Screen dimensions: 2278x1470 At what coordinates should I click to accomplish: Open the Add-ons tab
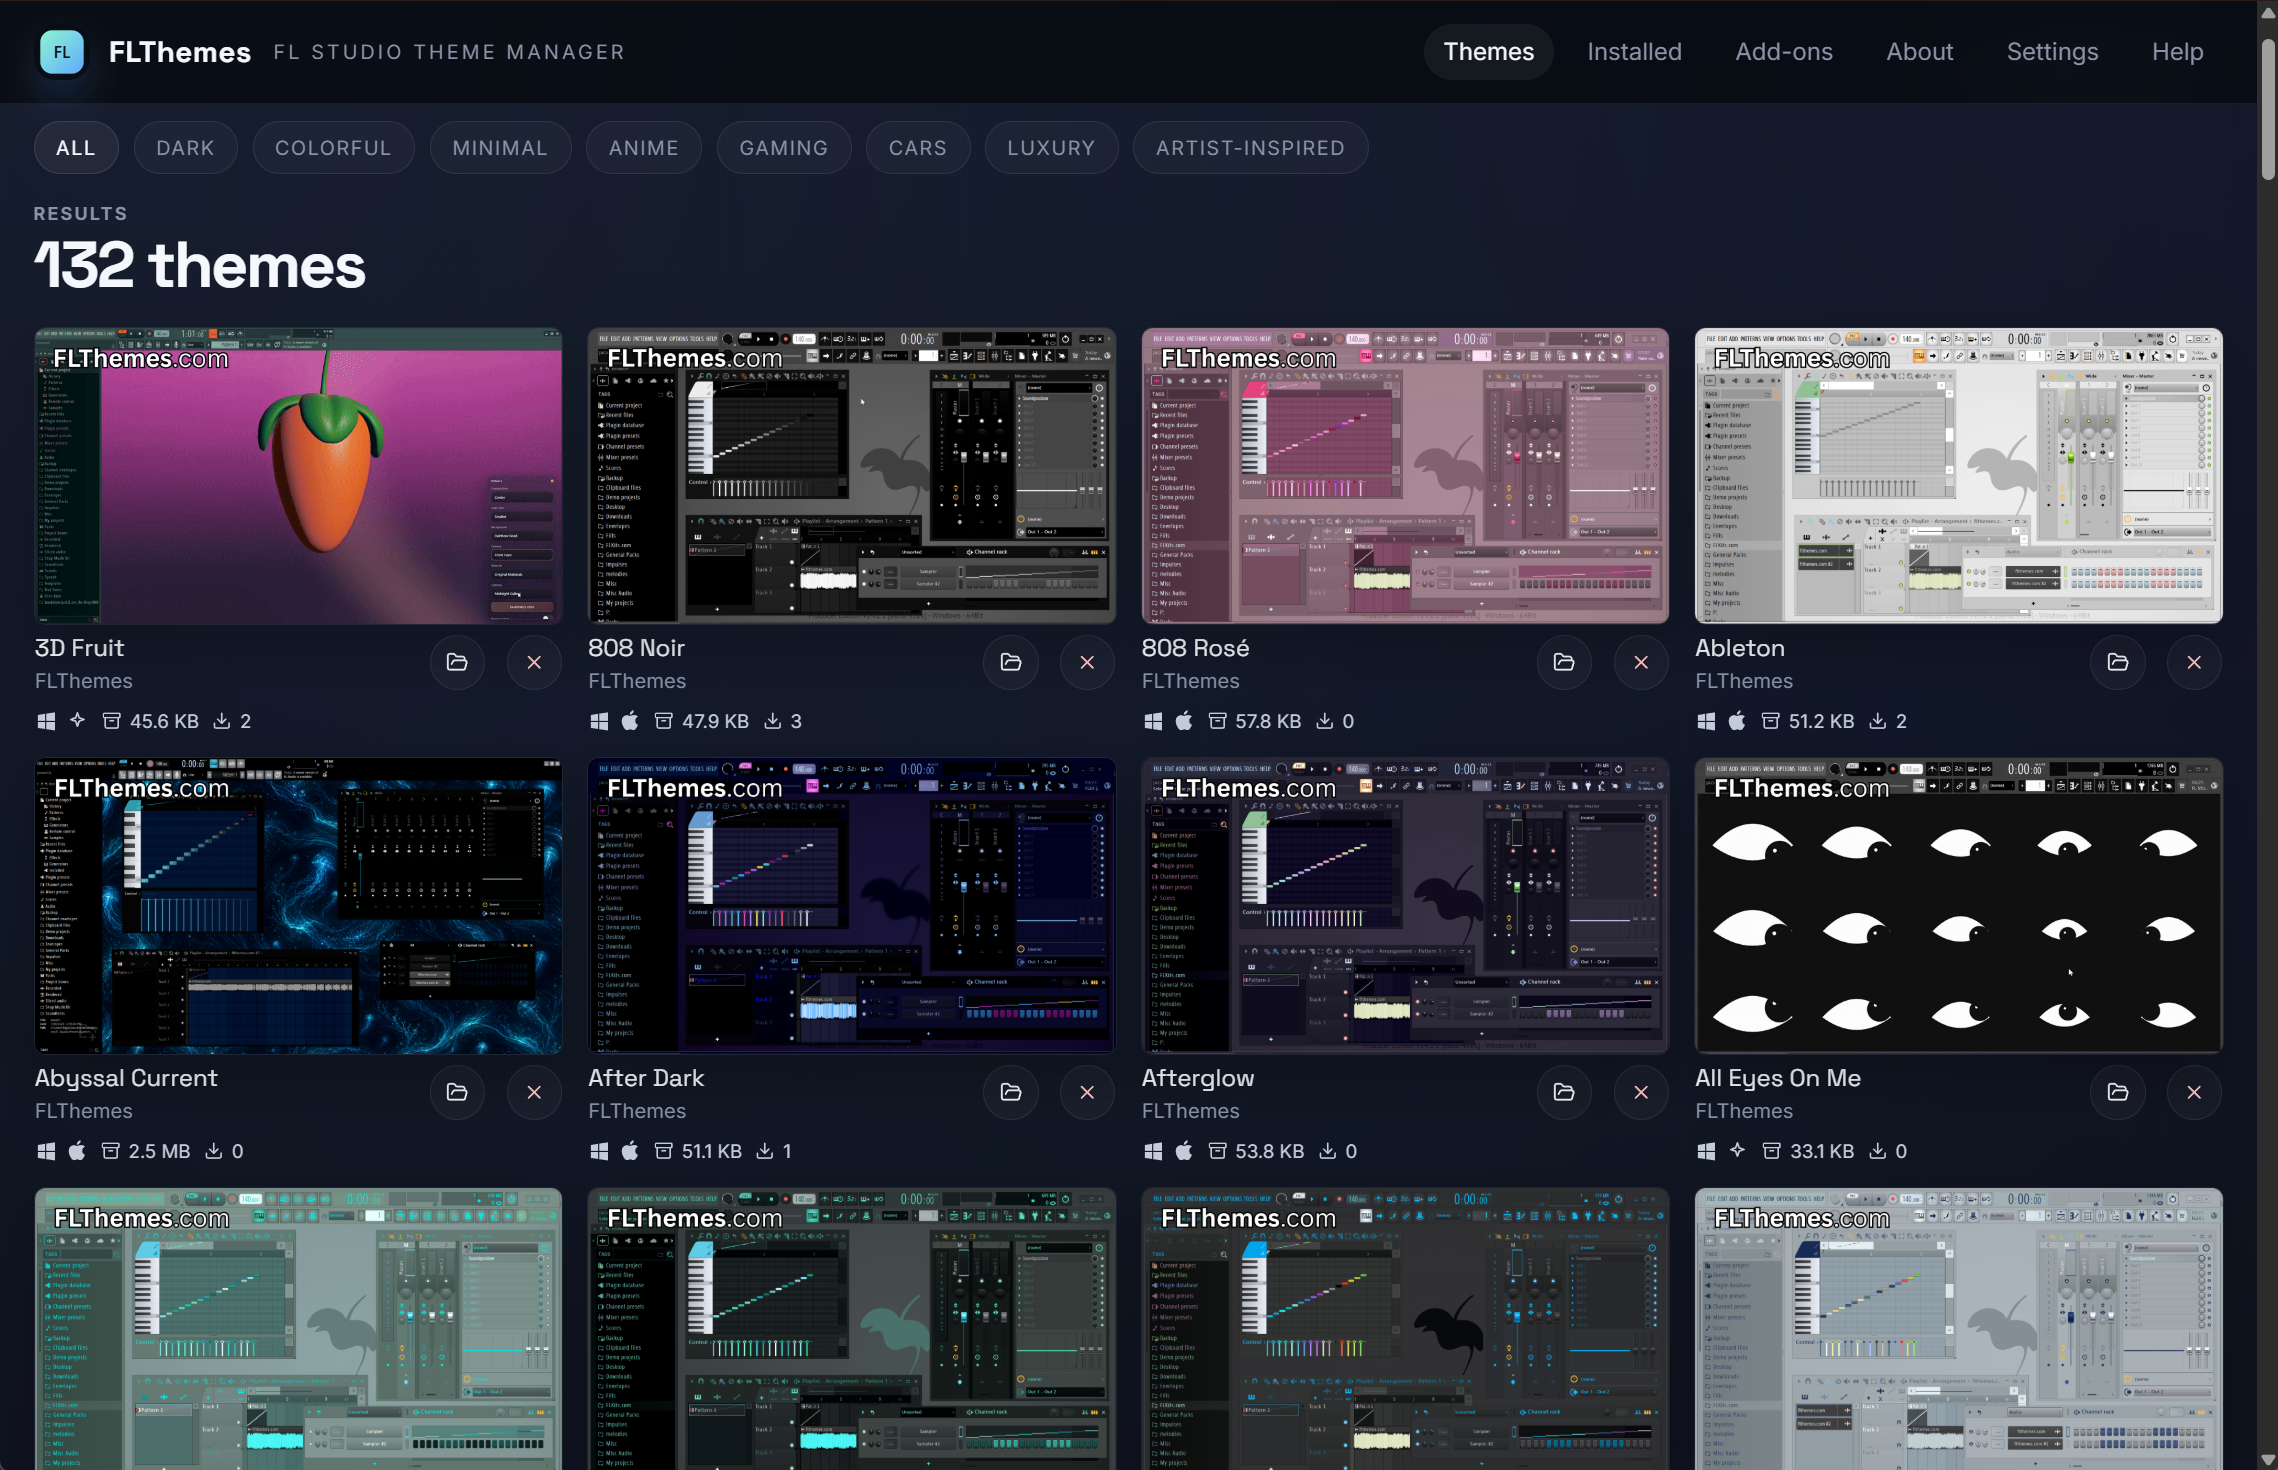click(x=1784, y=52)
